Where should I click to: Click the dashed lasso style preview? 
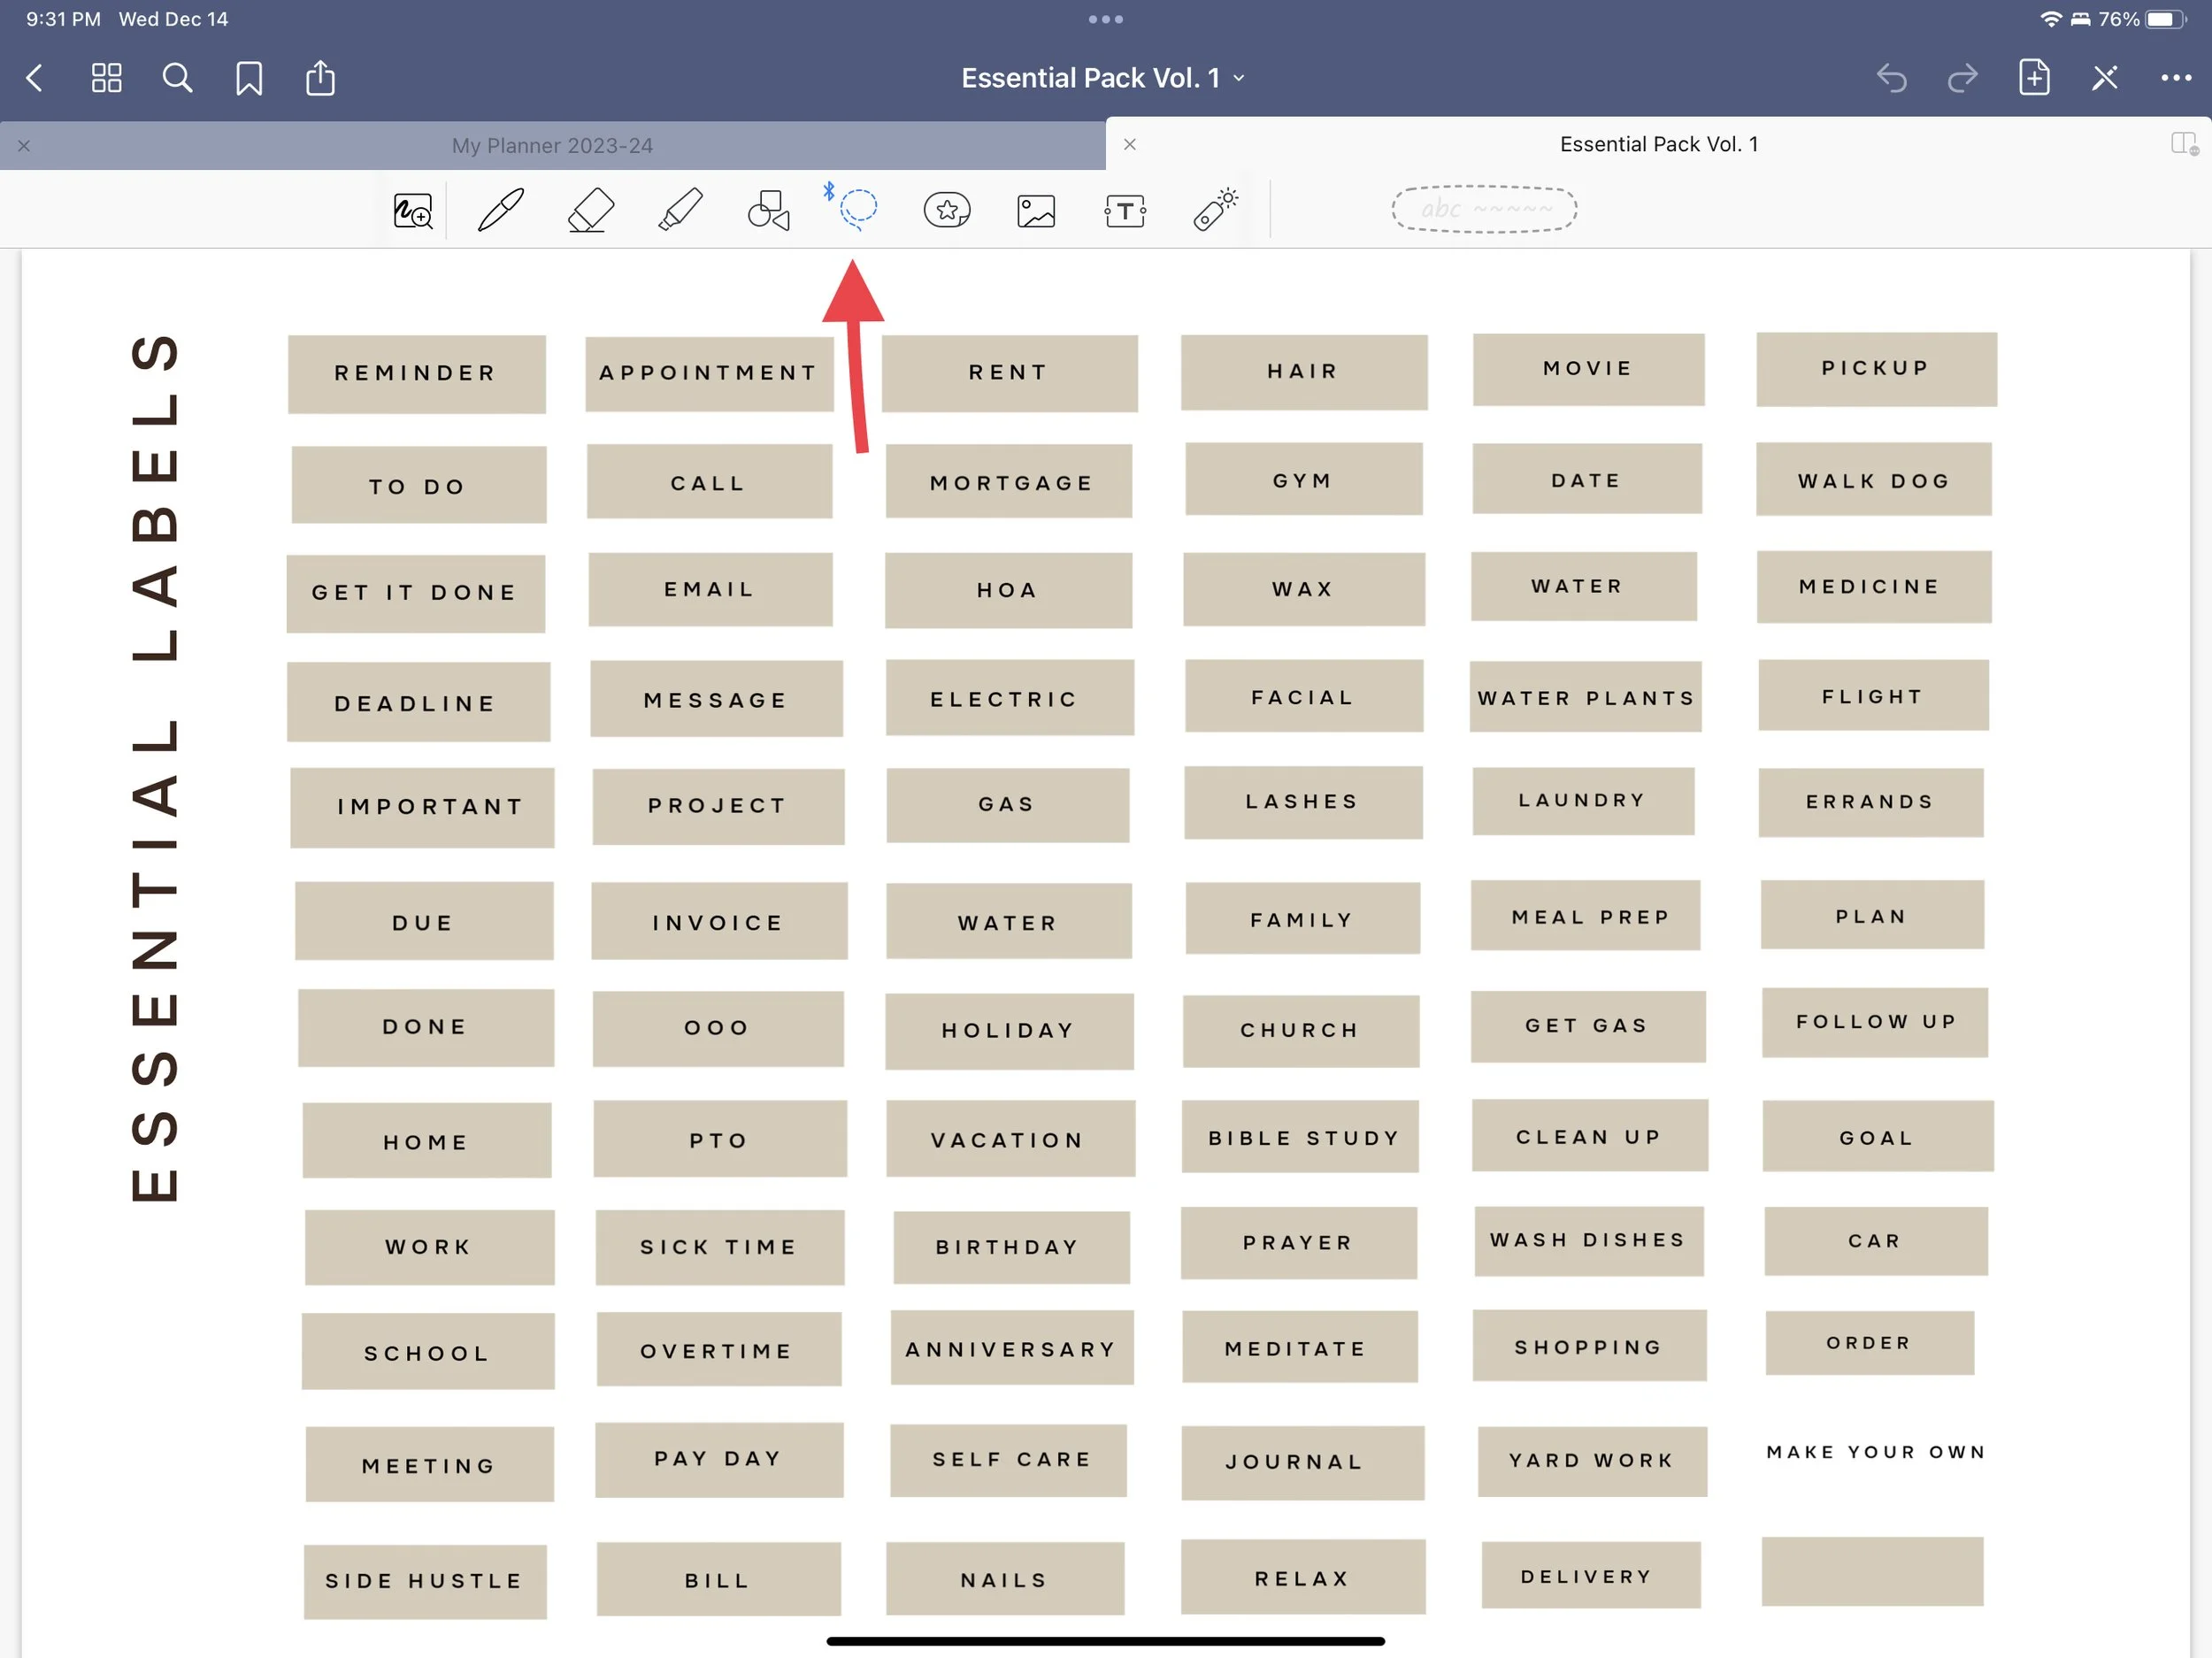[x=1484, y=209]
